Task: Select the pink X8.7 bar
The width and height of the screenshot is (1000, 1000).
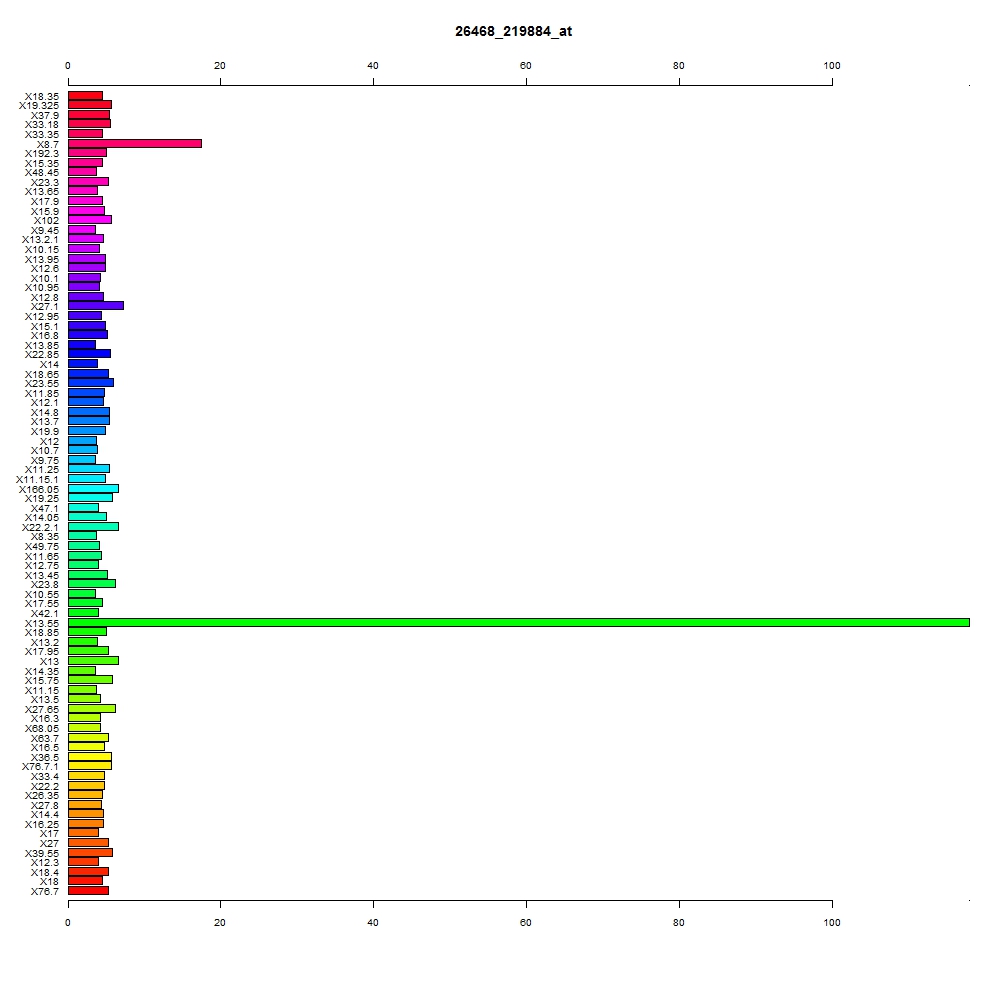Action: click(x=135, y=143)
